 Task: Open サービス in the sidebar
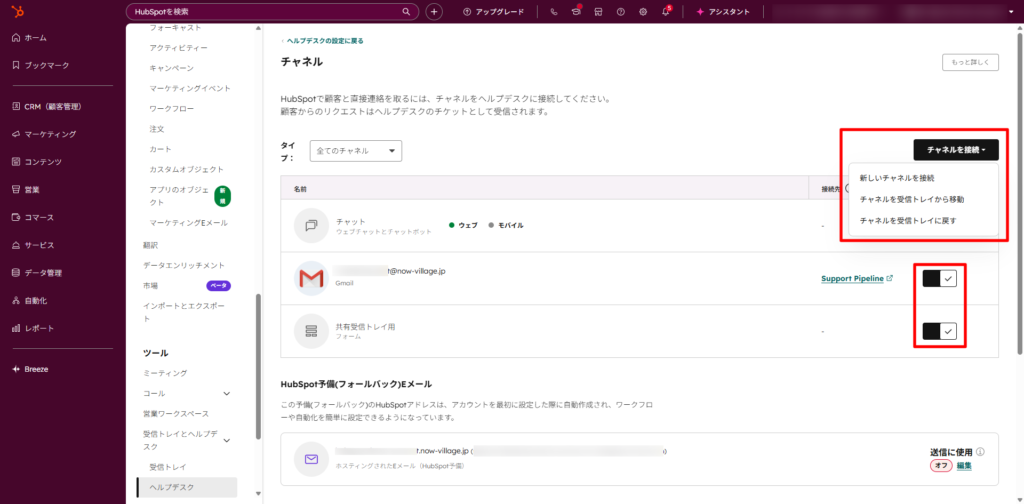point(33,245)
